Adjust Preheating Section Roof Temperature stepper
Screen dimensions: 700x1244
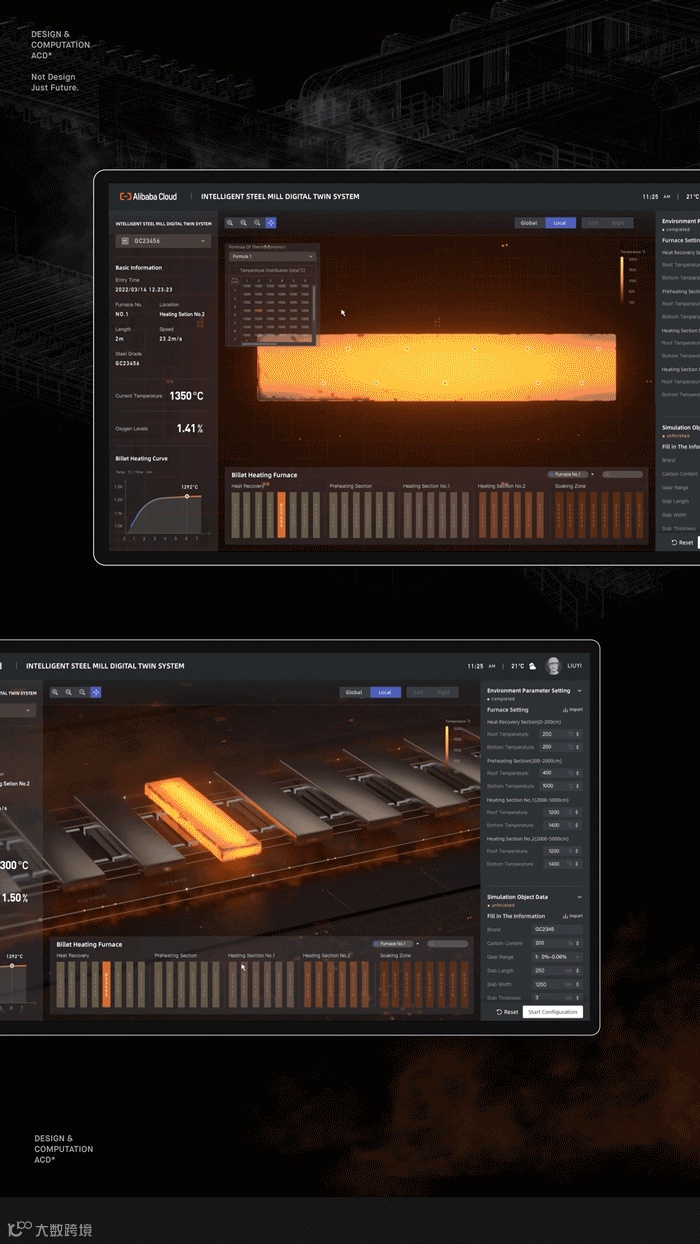(578, 773)
